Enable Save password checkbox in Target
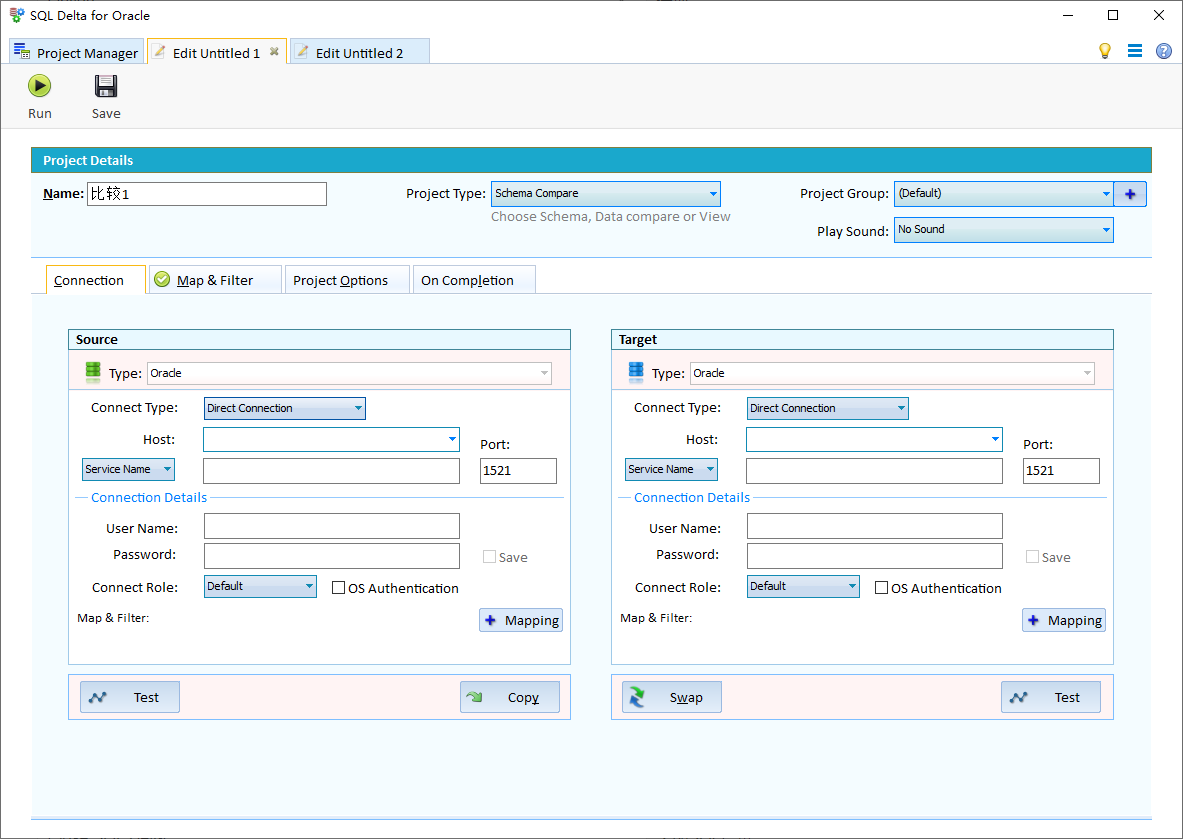The width and height of the screenshot is (1183, 839). point(1033,557)
